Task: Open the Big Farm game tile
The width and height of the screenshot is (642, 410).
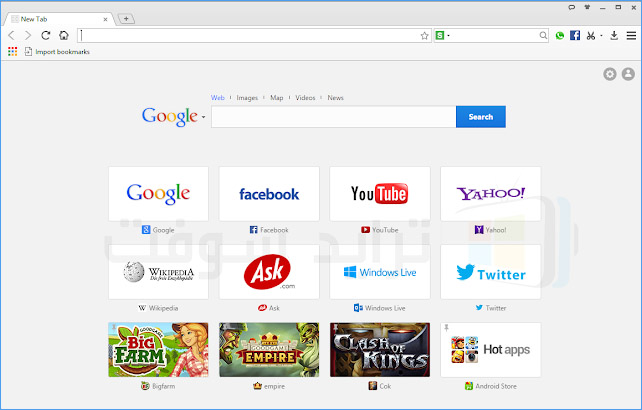Action: tap(158, 350)
